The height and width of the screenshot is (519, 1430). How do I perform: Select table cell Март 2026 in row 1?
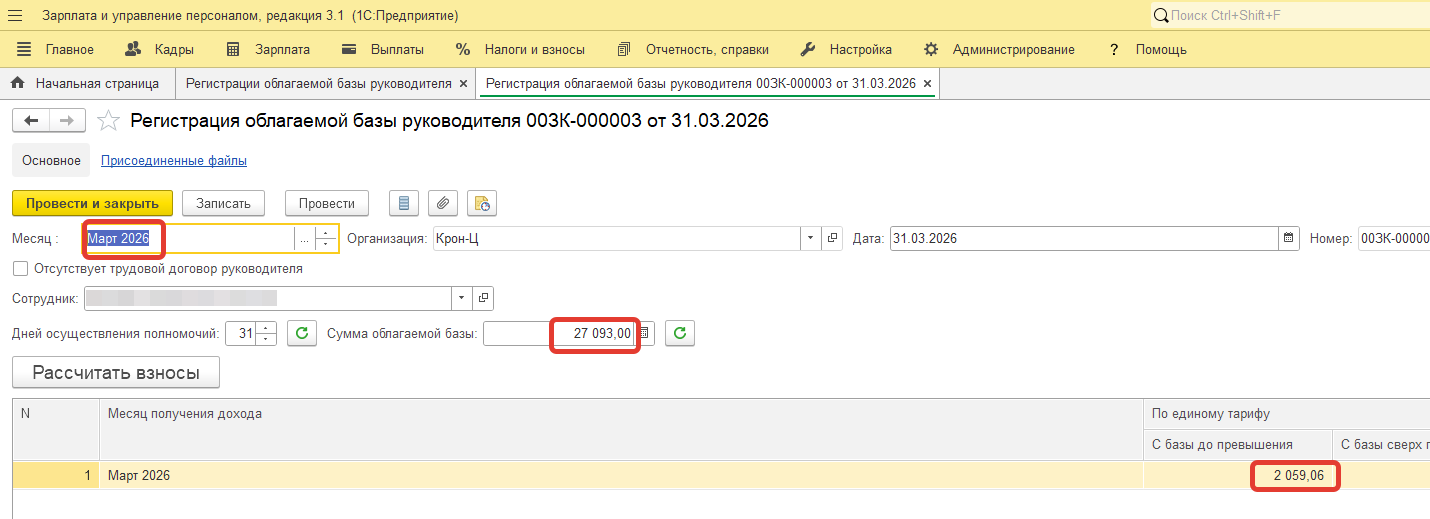pos(621,475)
